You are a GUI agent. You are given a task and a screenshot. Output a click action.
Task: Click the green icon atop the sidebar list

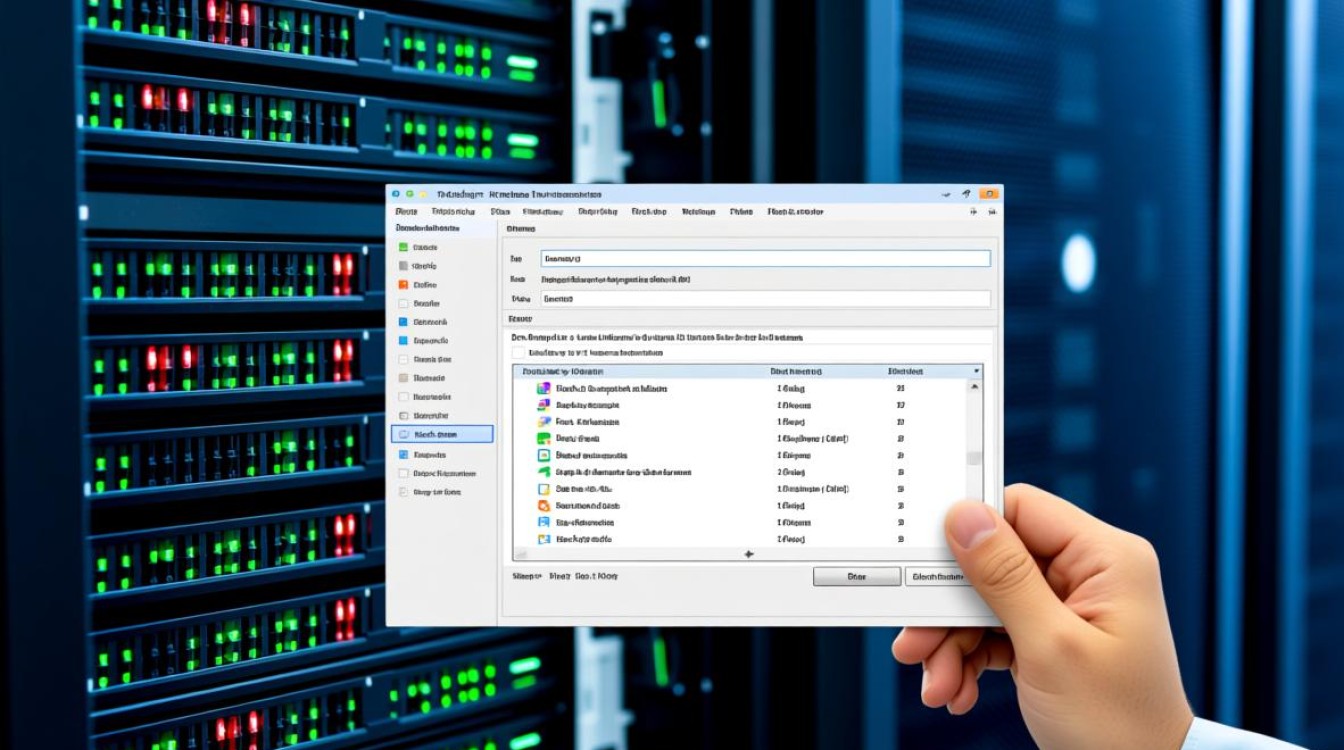[x=403, y=247]
